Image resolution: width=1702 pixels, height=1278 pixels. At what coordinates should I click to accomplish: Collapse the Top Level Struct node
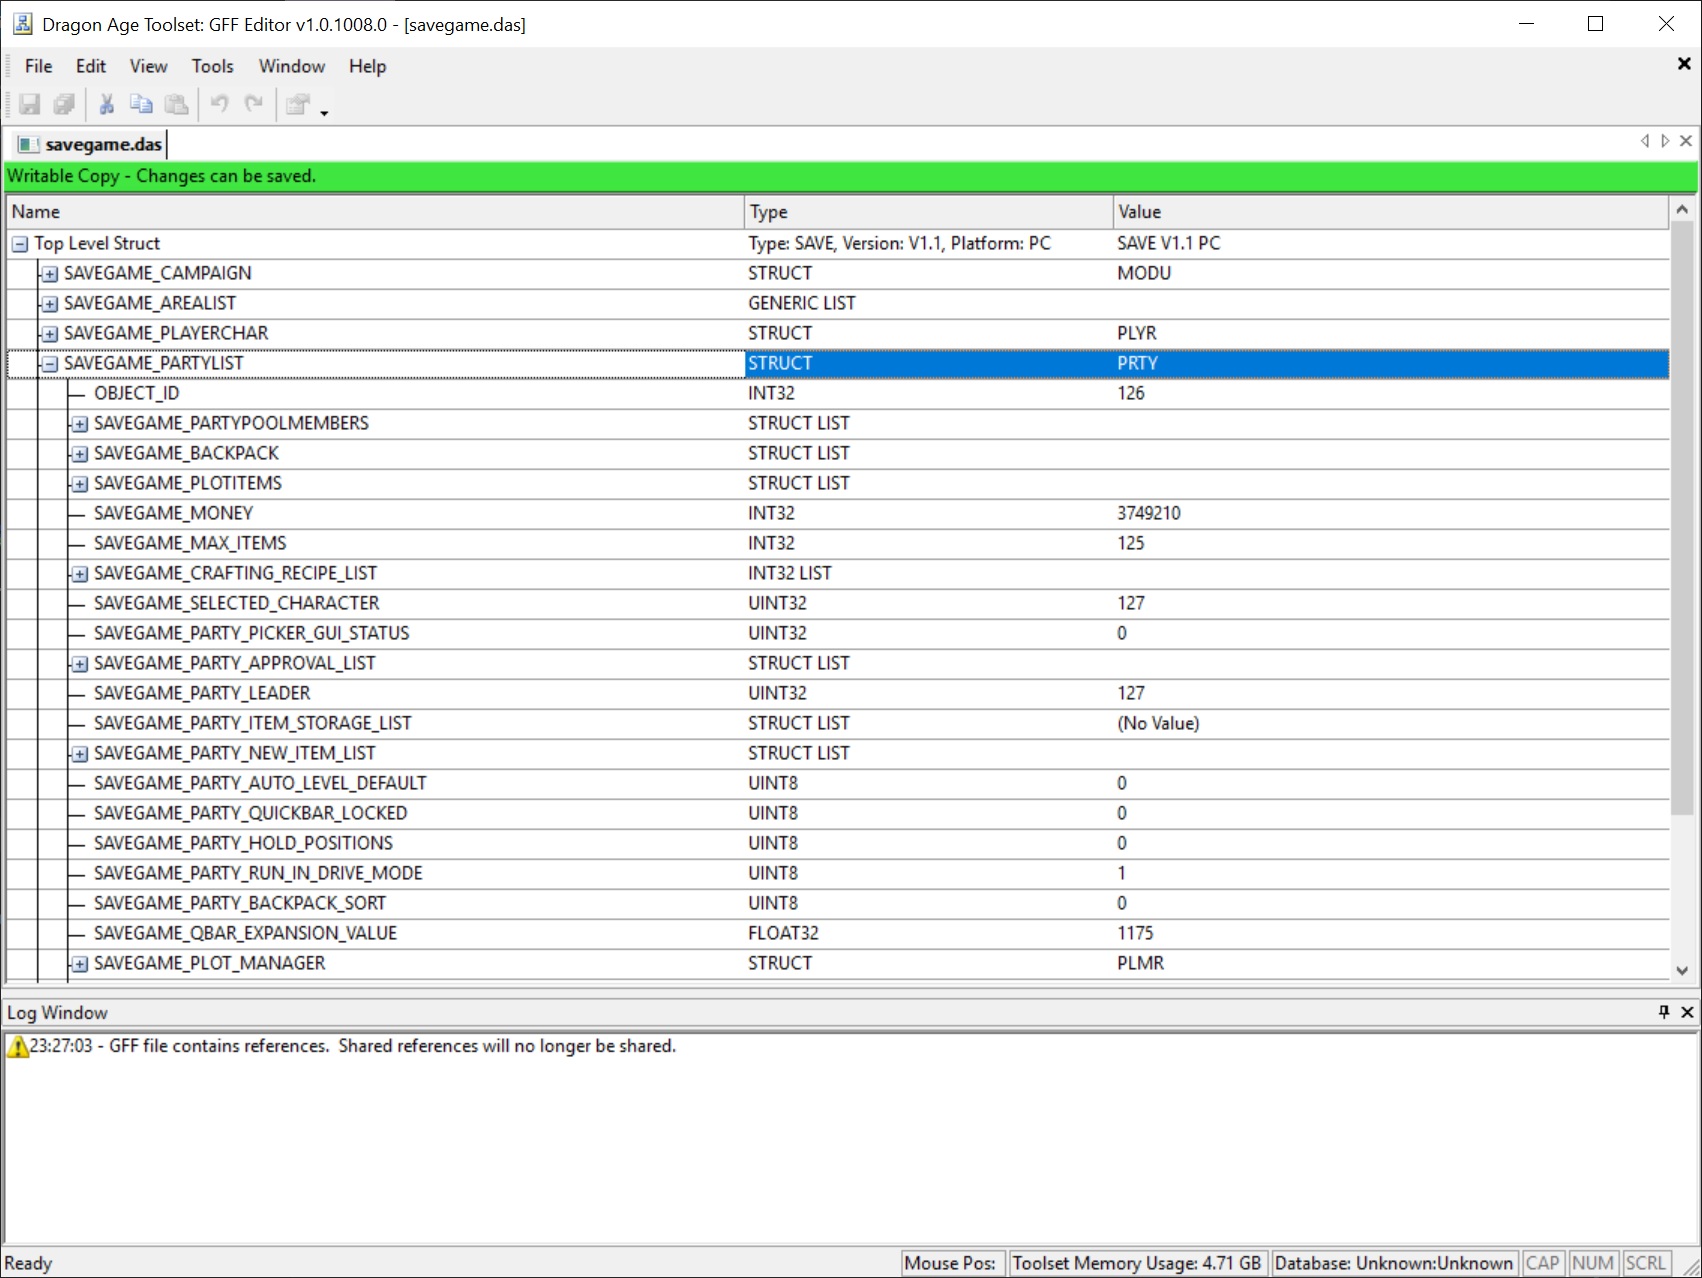tap(20, 244)
